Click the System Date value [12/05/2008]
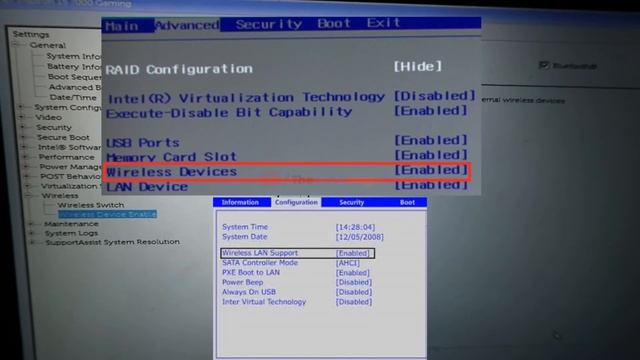This screenshot has width=640, height=360. coord(360,237)
